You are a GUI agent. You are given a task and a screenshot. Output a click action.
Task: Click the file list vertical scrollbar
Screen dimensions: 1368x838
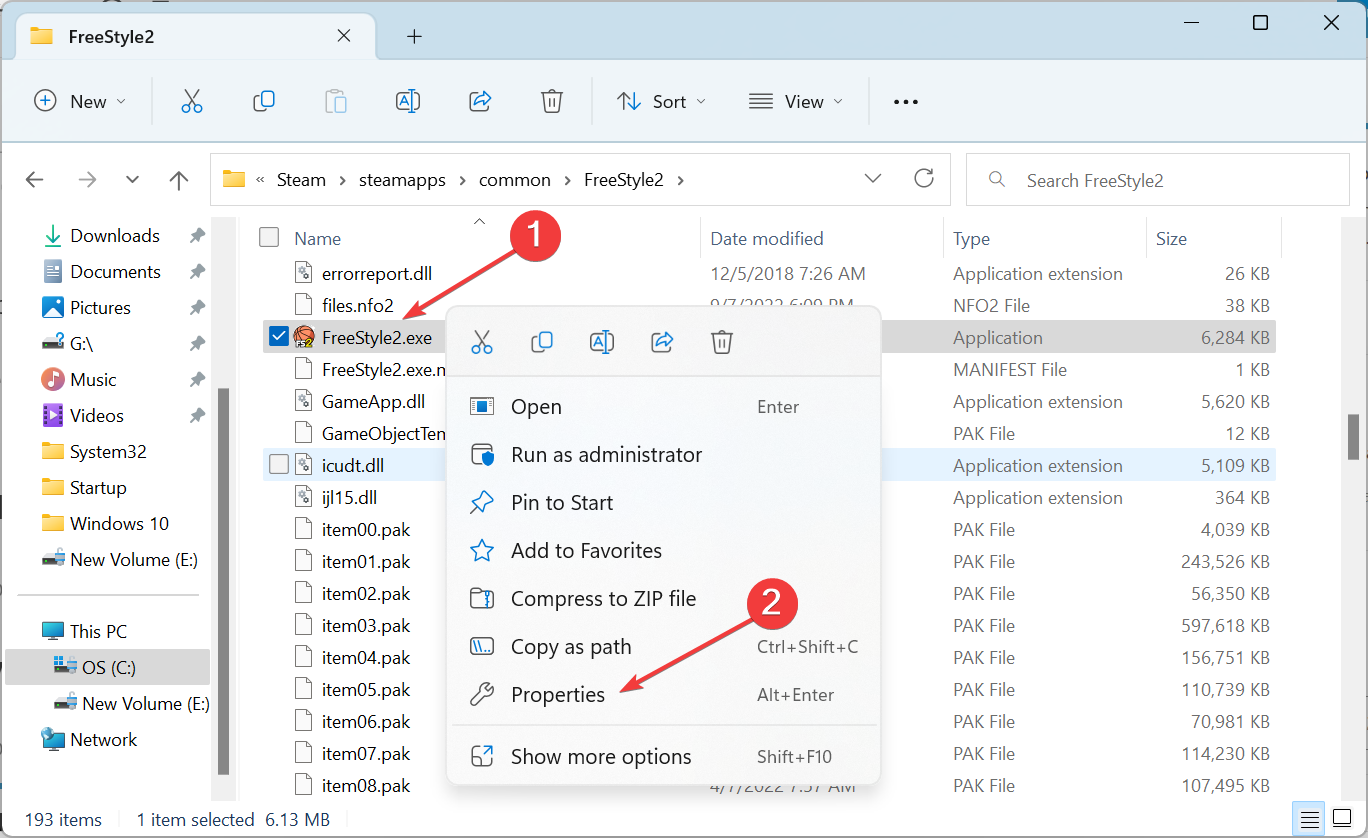[x=1353, y=437]
